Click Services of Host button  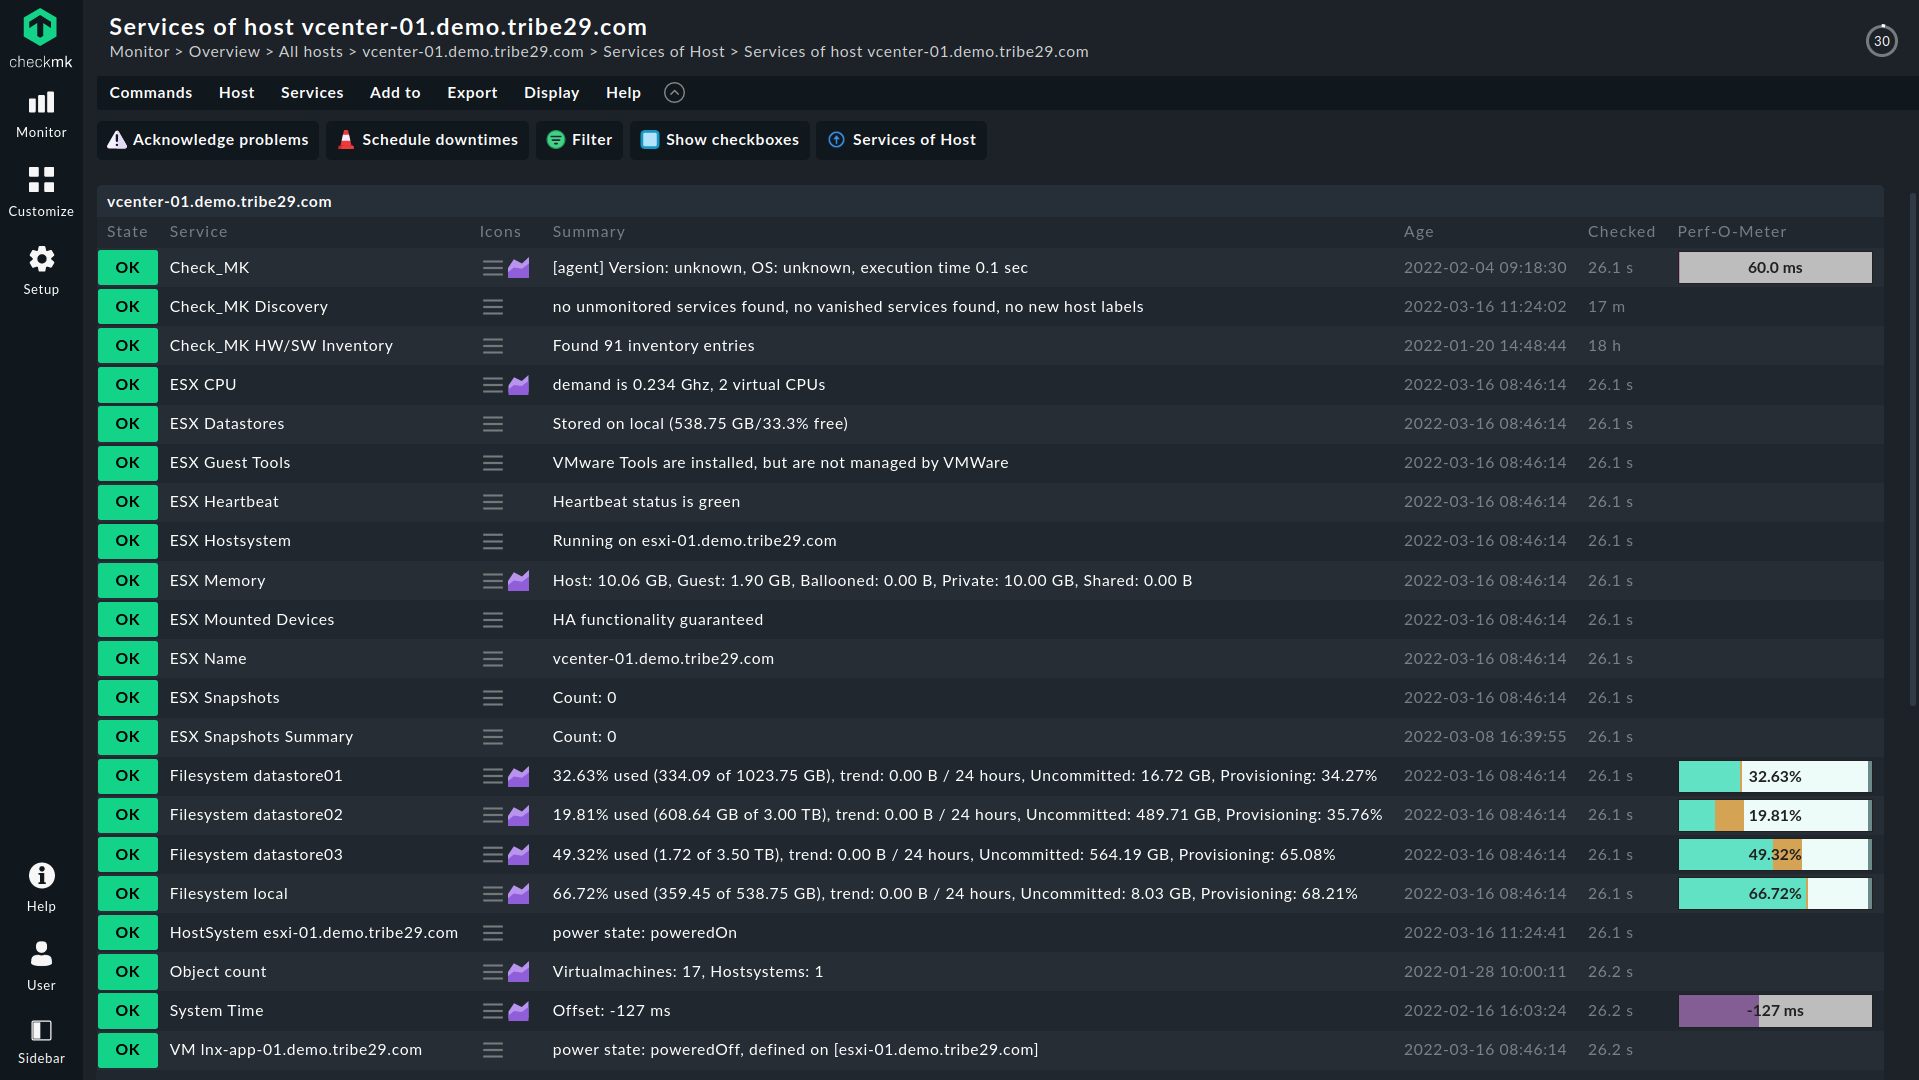tap(901, 140)
